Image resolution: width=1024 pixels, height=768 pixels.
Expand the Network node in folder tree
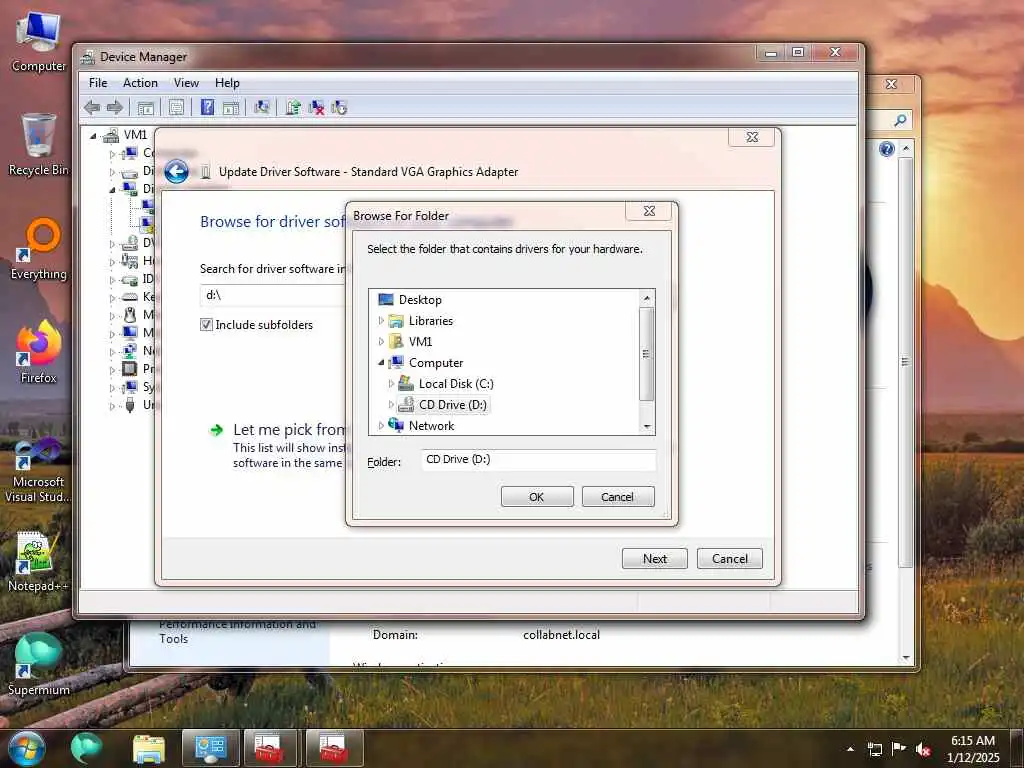tap(381, 425)
